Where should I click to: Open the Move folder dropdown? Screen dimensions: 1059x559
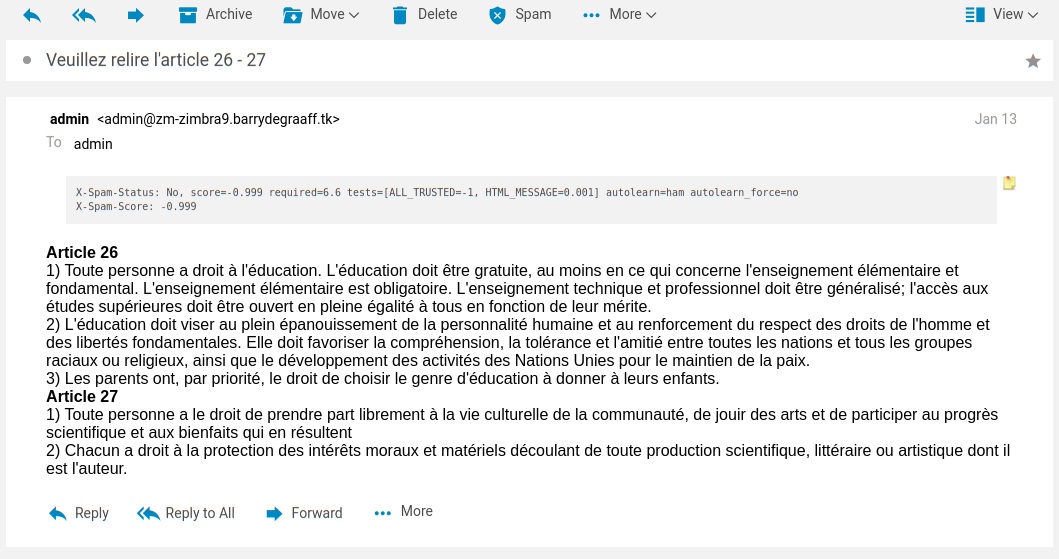[321, 15]
